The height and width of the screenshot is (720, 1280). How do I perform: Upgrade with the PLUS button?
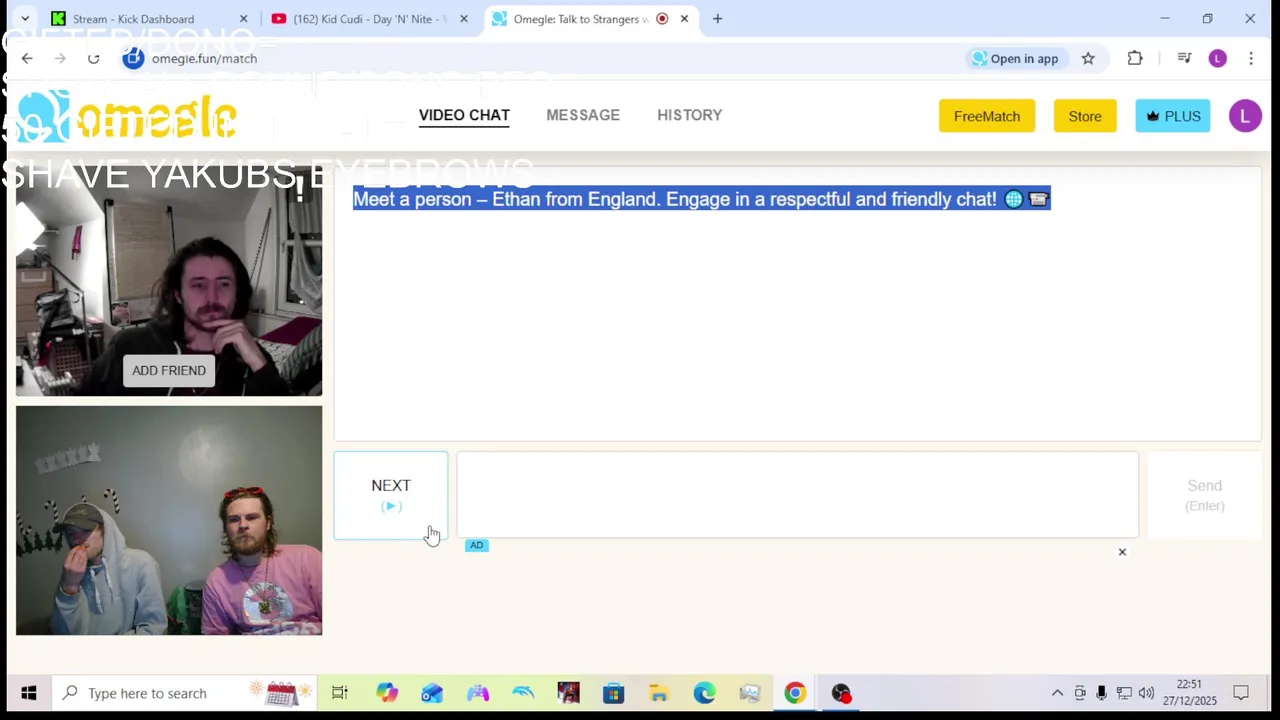click(1173, 116)
